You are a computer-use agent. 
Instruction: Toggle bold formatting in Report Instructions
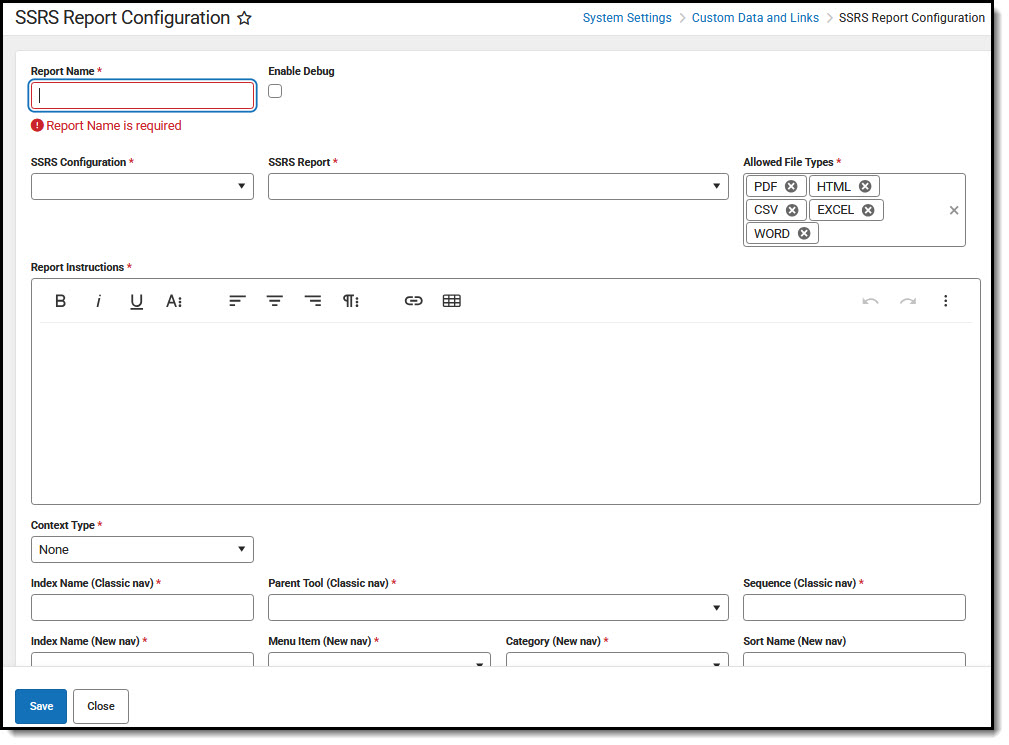(x=60, y=301)
